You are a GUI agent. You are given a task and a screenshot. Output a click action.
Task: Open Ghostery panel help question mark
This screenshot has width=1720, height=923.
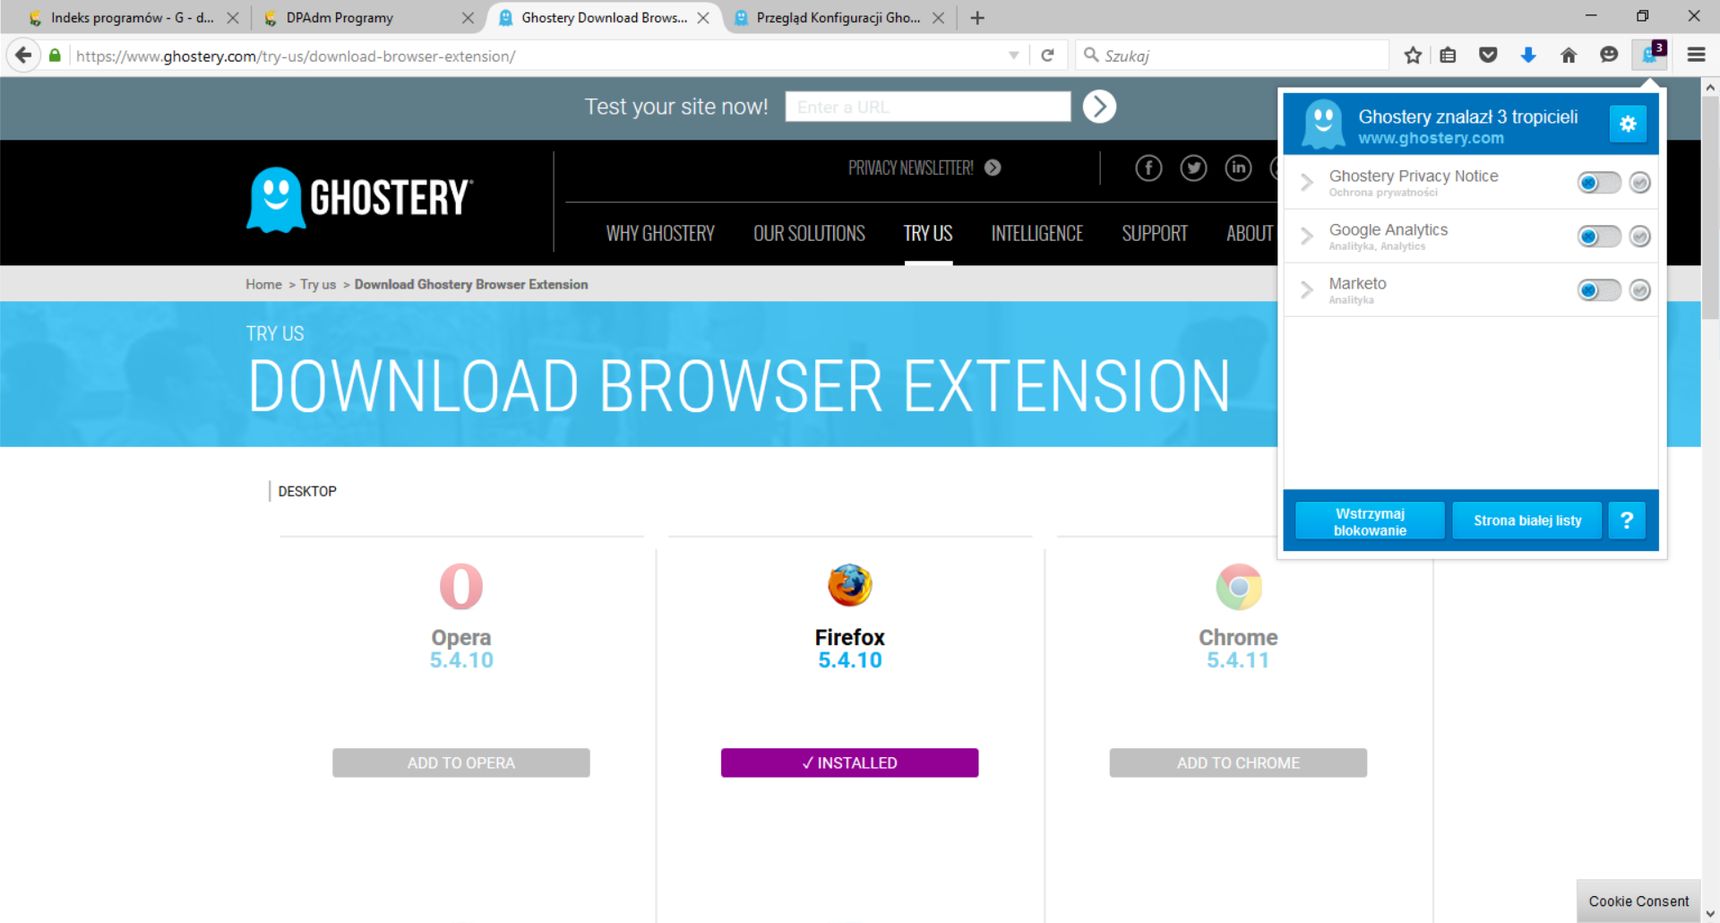[1626, 520]
